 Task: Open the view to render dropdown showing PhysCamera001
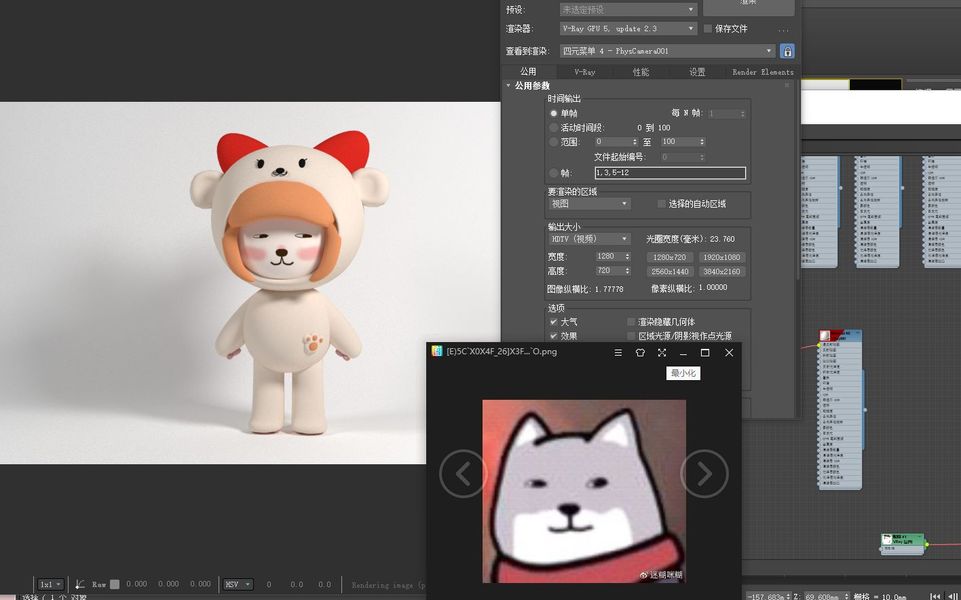tap(667, 51)
